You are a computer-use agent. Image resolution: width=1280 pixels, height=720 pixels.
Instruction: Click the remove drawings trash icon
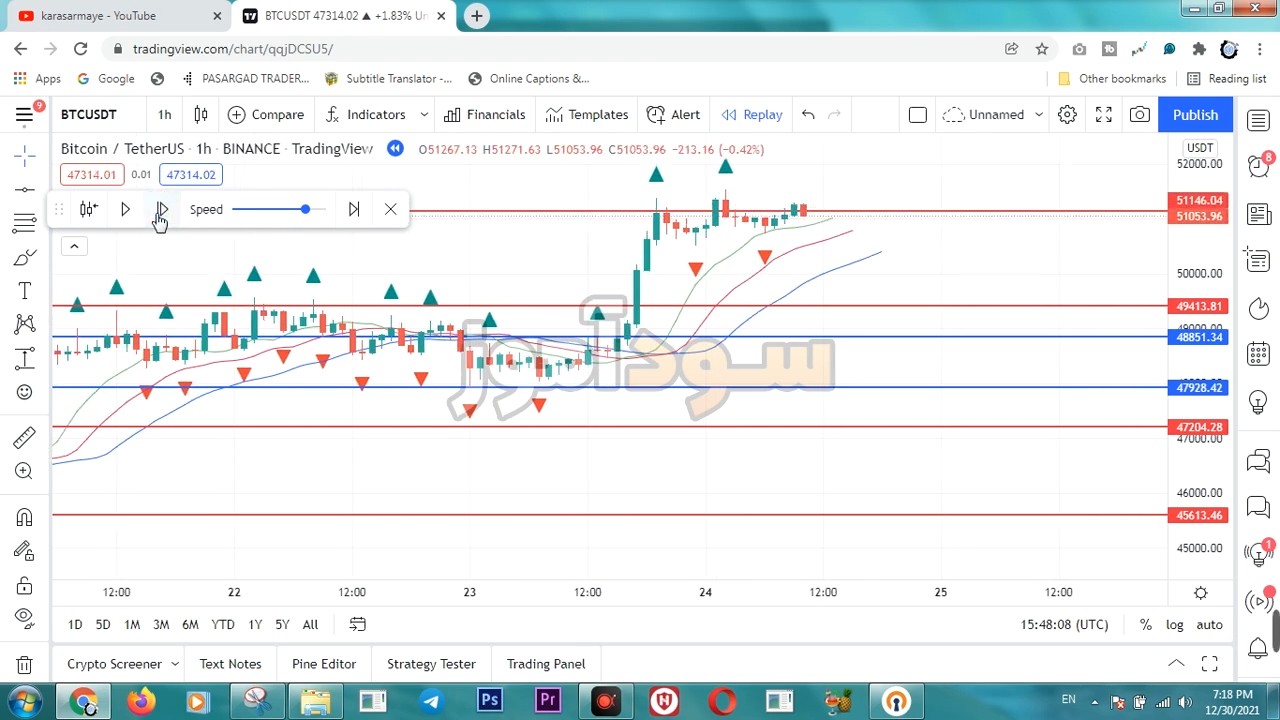[25, 665]
